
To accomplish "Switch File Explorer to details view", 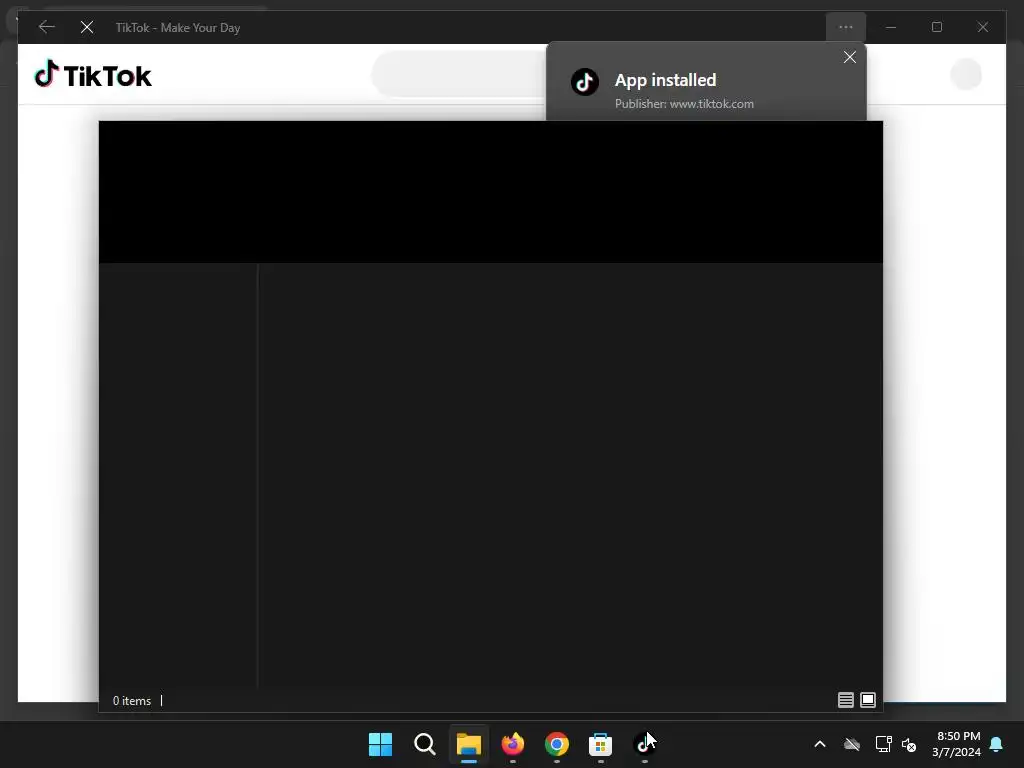I will [846, 700].
